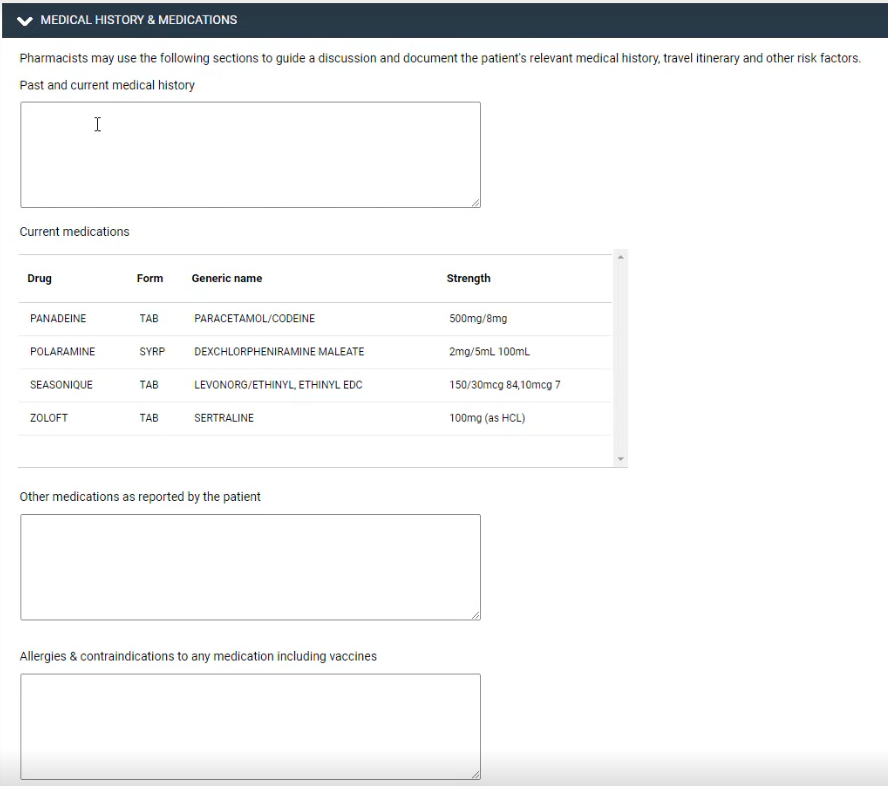Click the medical history textbox resize handle
Viewport: 888px width, 786px height.
[476, 203]
